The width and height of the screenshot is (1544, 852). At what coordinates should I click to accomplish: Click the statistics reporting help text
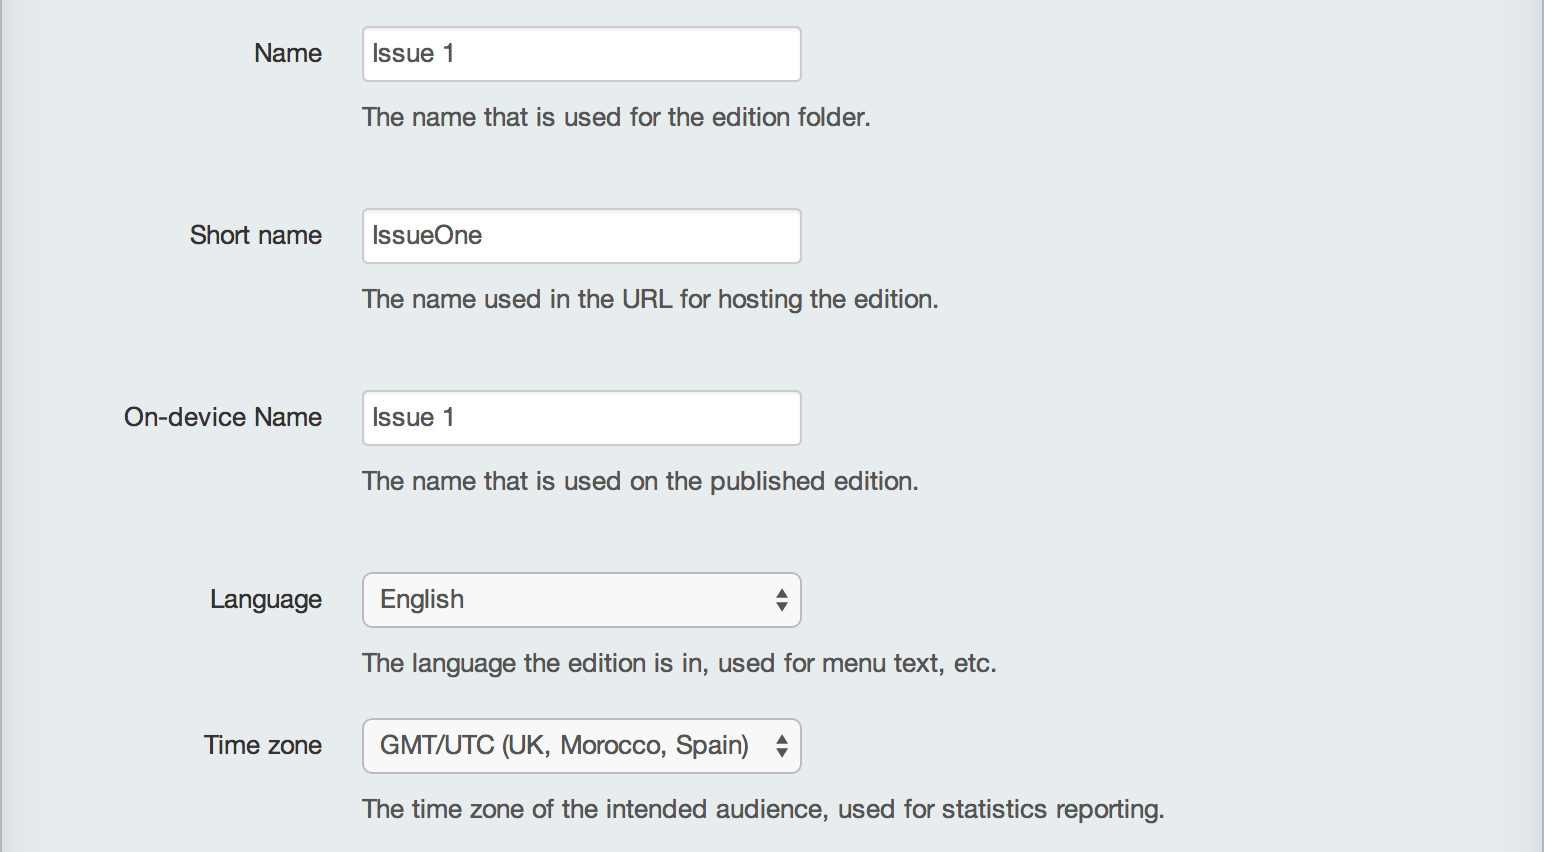[x=763, y=810]
